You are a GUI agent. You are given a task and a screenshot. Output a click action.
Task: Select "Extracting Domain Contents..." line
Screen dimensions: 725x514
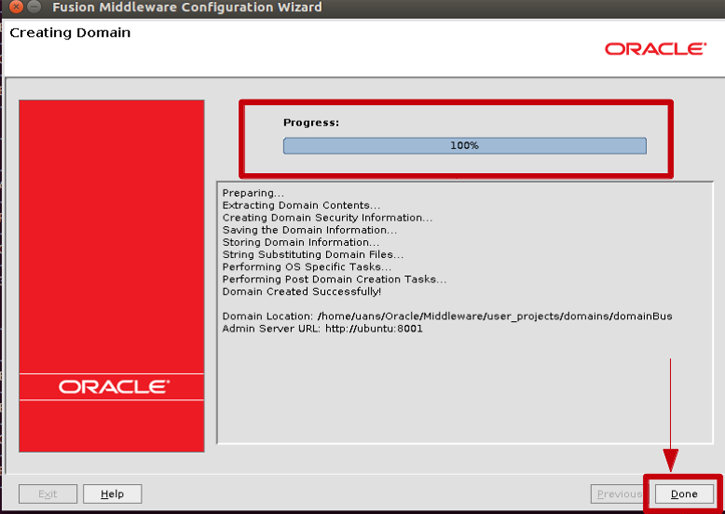coord(301,205)
